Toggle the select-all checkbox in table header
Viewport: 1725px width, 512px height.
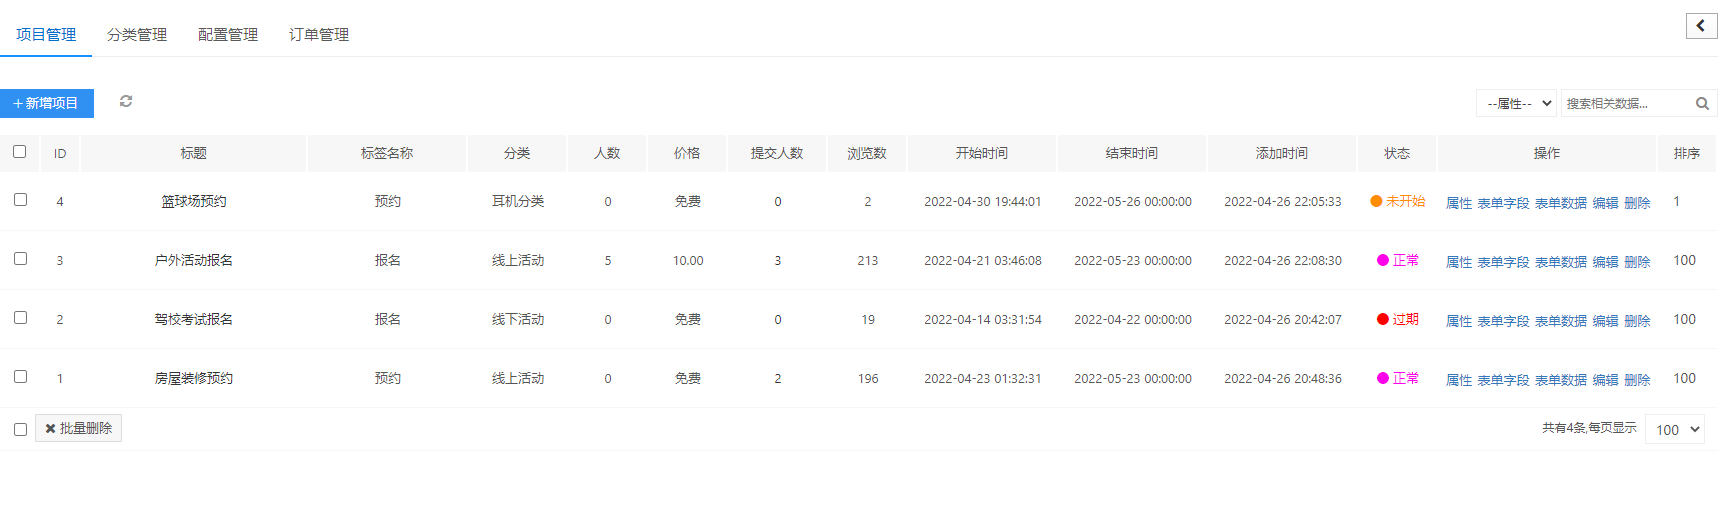20,152
